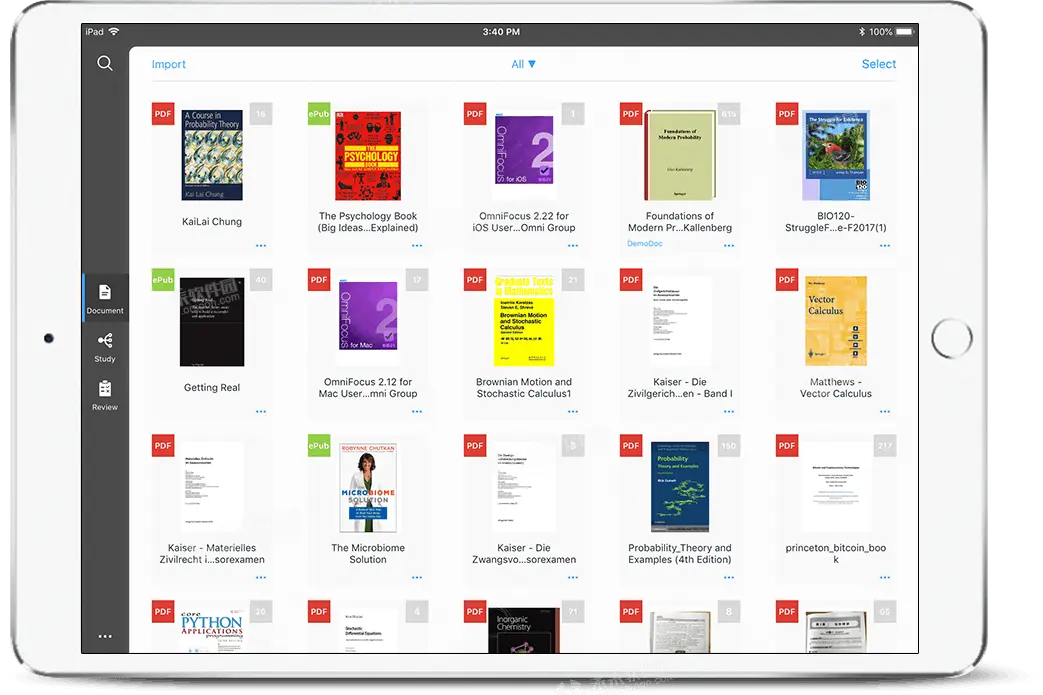Tap the Import button
This screenshot has height=695, width=1043.
tap(168, 65)
